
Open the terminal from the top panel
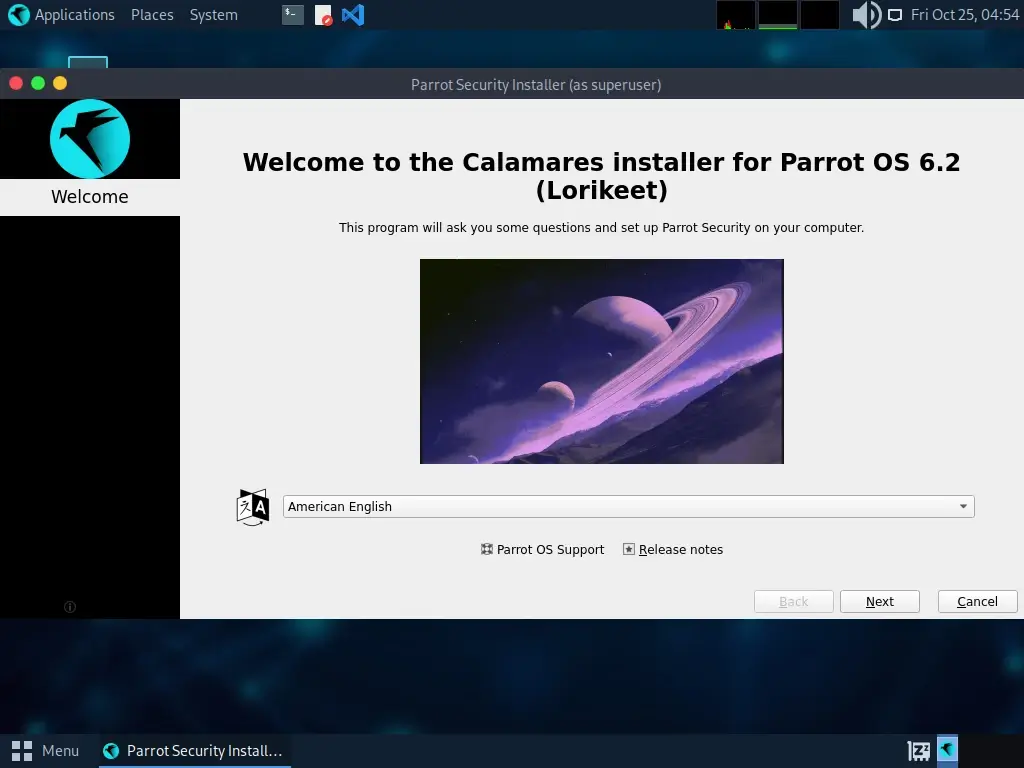pyautogui.click(x=291, y=14)
